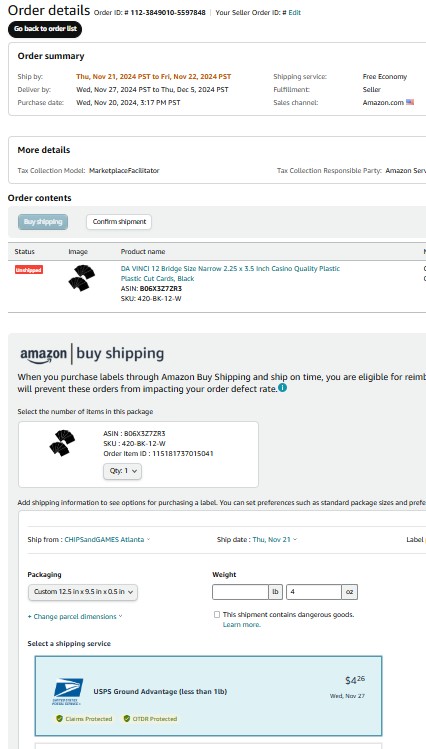Click the red Unshipped status badge
This screenshot has width=426, height=749.
29,270
